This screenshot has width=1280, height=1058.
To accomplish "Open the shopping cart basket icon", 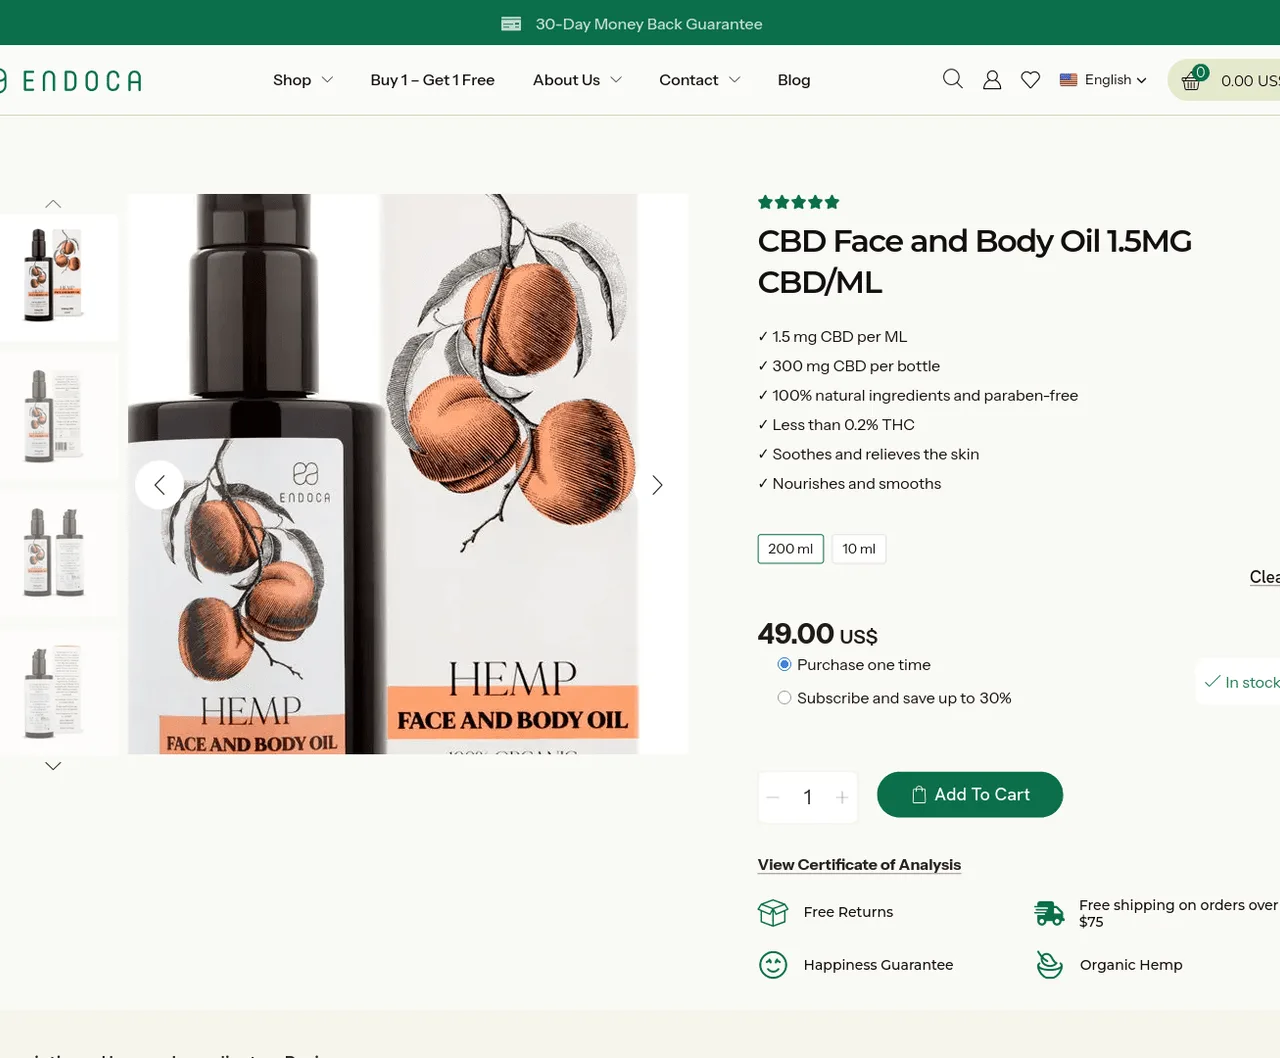I will (1191, 81).
